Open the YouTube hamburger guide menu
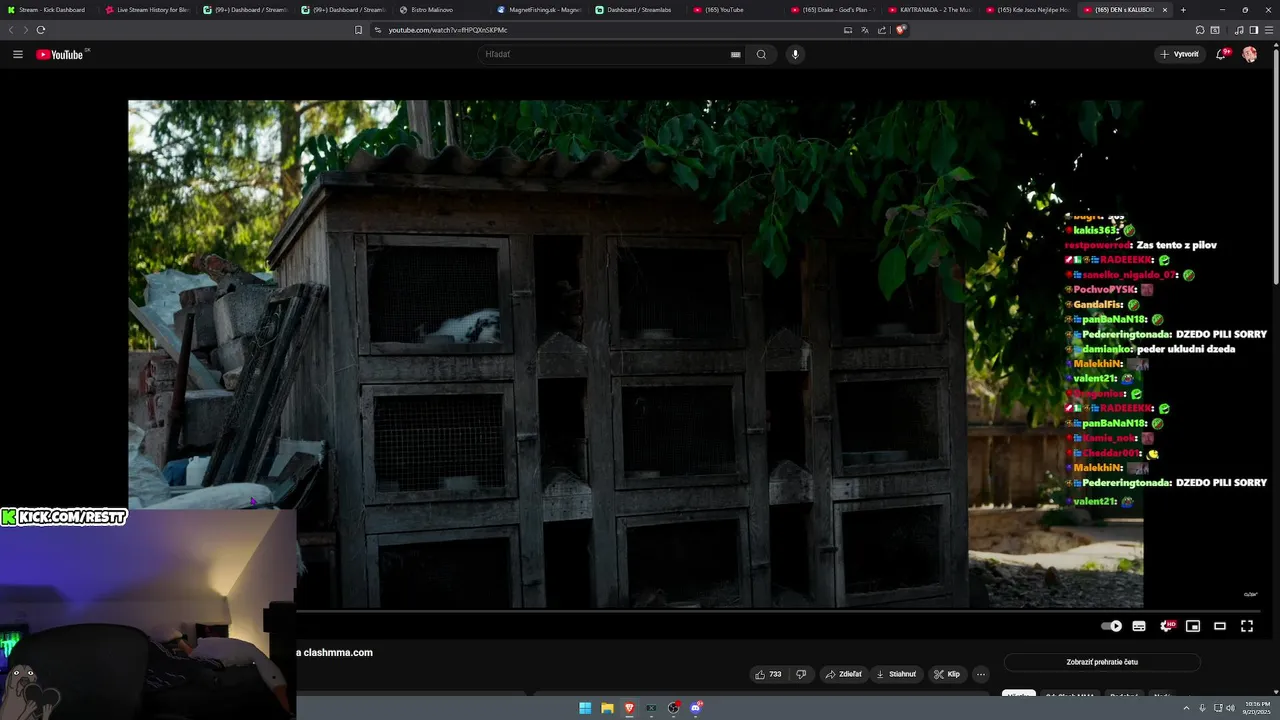Viewport: 1280px width, 720px height. (x=18, y=54)
